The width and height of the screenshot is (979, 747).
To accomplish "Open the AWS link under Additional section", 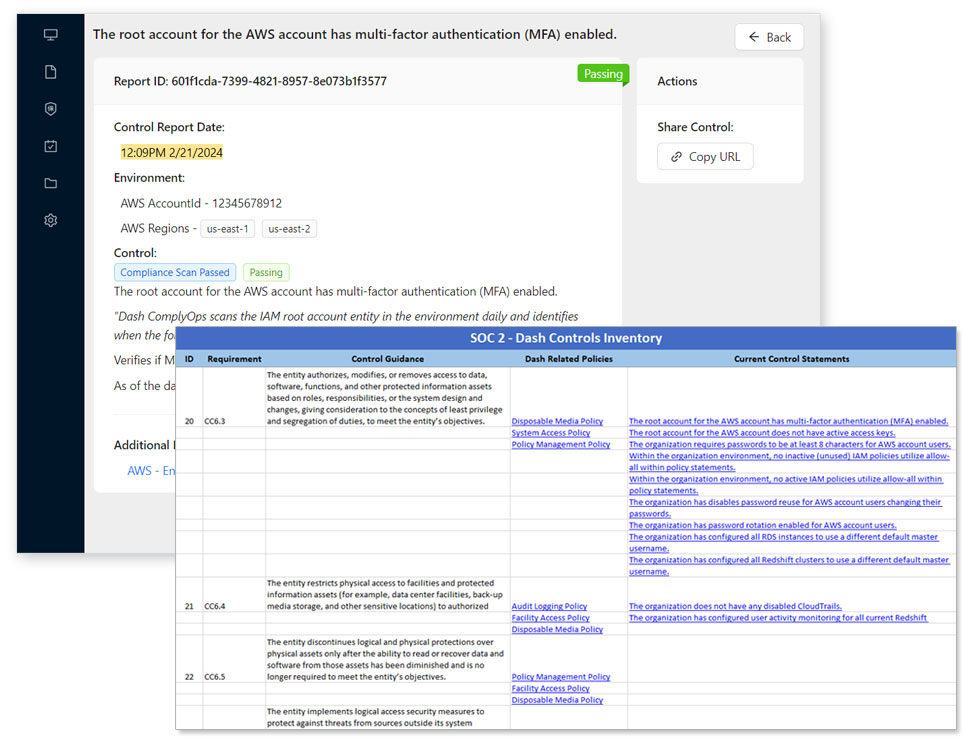I will 151,470.
